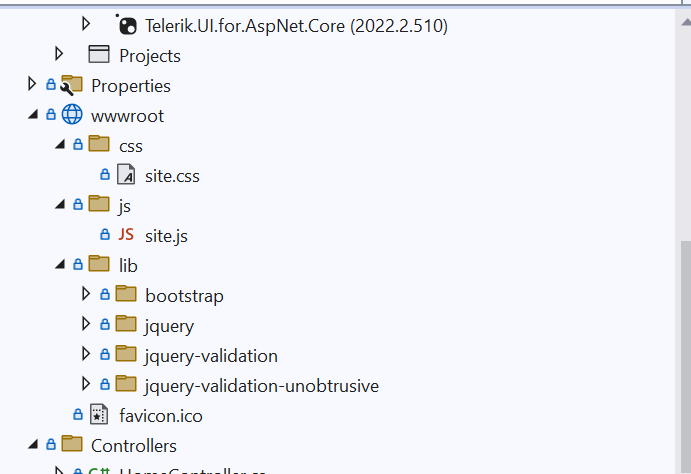Screen dimensions: 691x474
Task: Click the bootstrap folder icon
Action: coord(126,295)
